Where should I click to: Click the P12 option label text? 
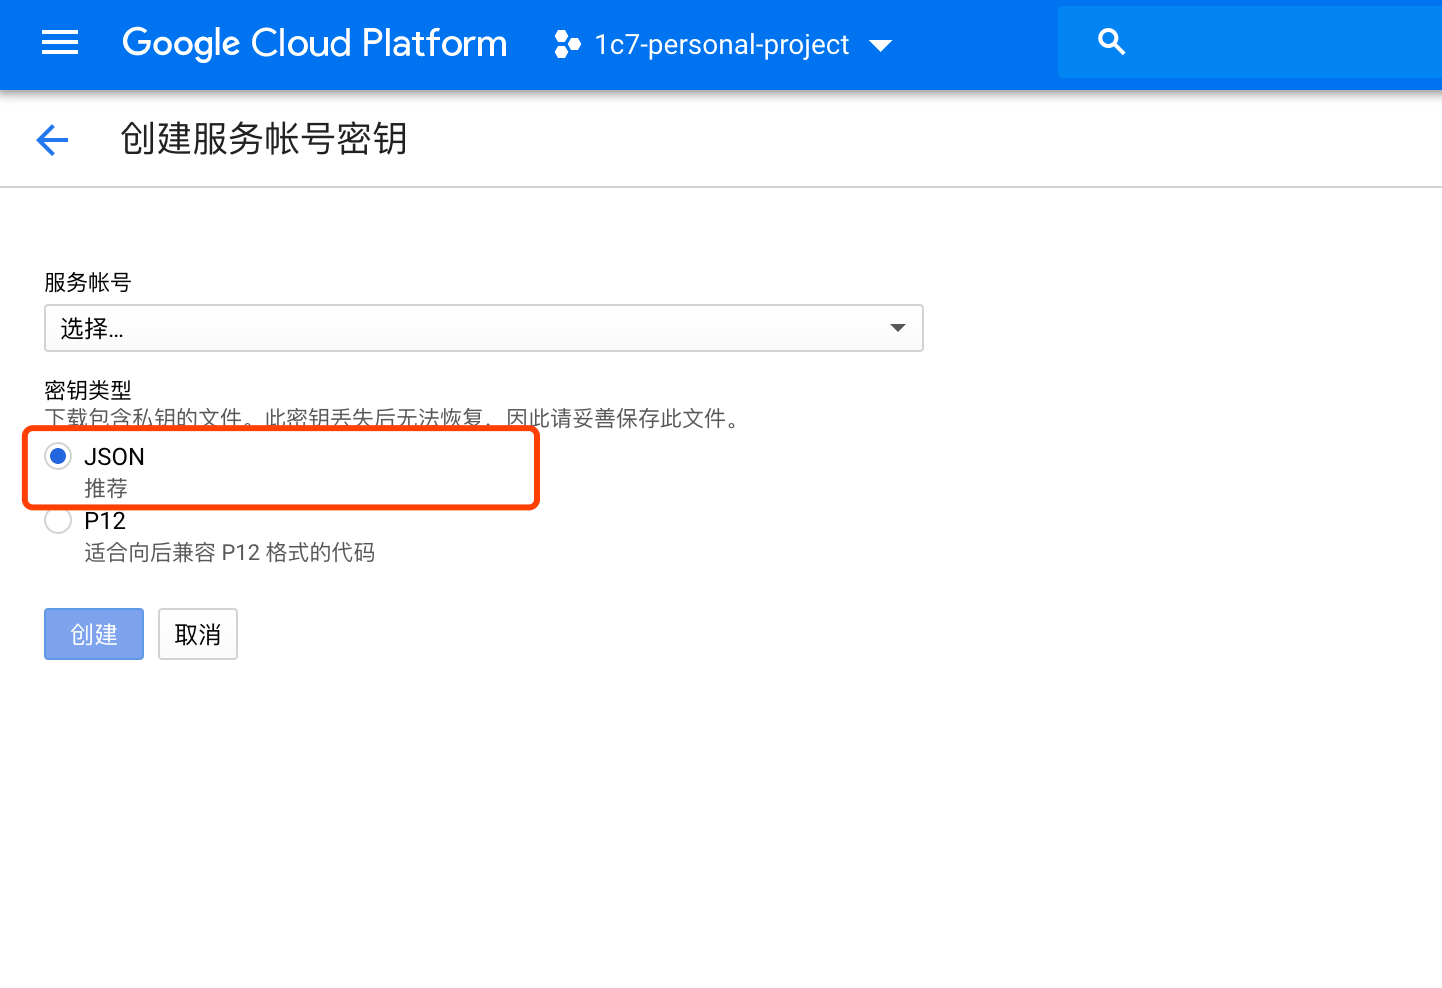[105, 521]
